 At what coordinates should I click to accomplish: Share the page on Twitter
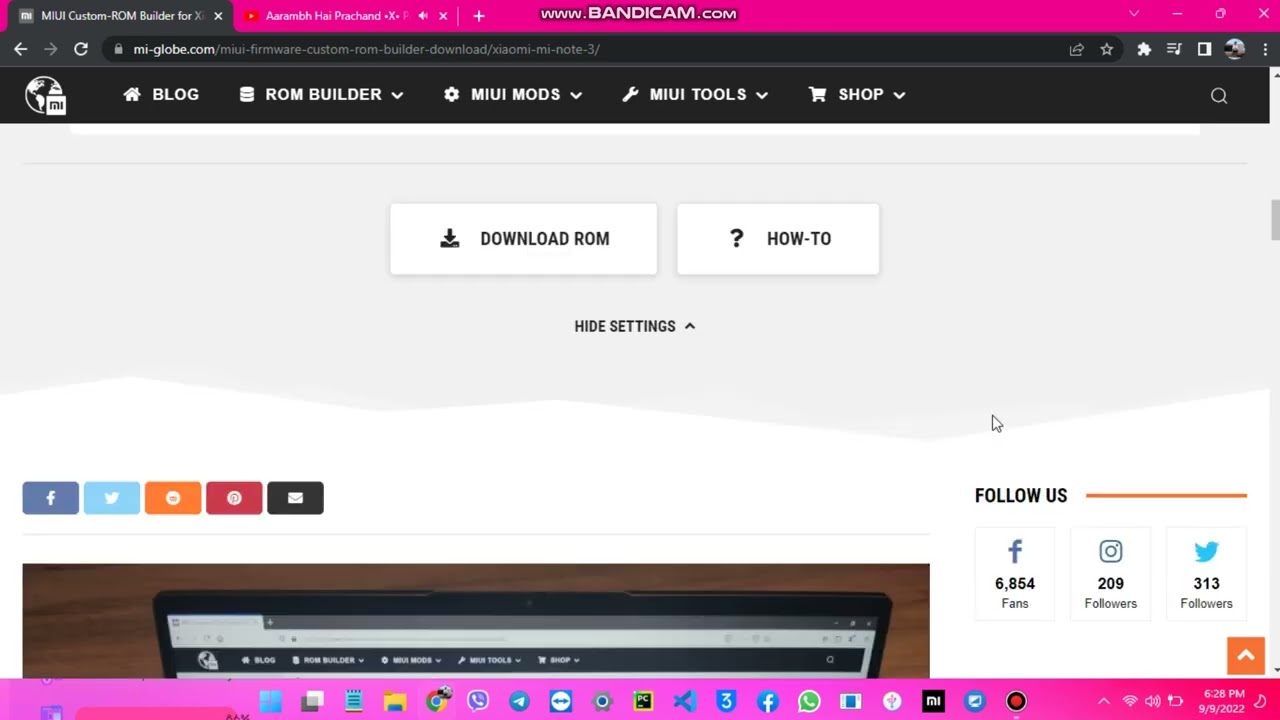(x=112, y=498)
